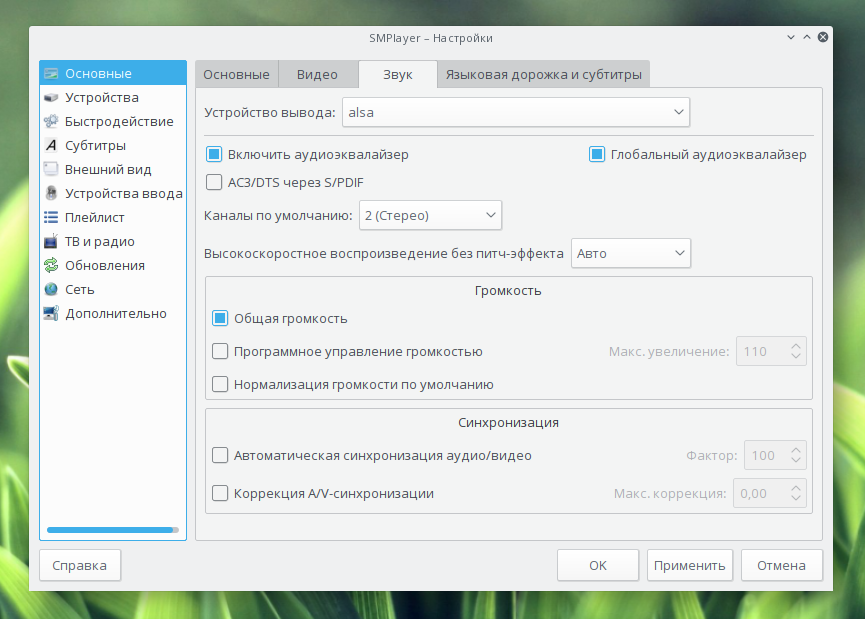This screenshot has width=865, height=619.
Task: Click the Справка button
Action: pos(80,565)
